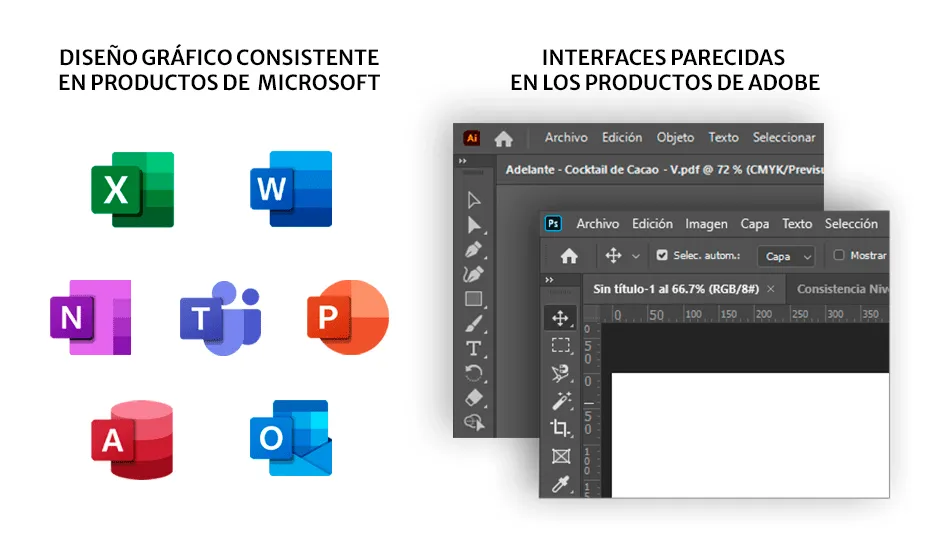940x534 pixels.
Task: Open the Selección menu in Photoshop
Action: (x=851, y=224)
